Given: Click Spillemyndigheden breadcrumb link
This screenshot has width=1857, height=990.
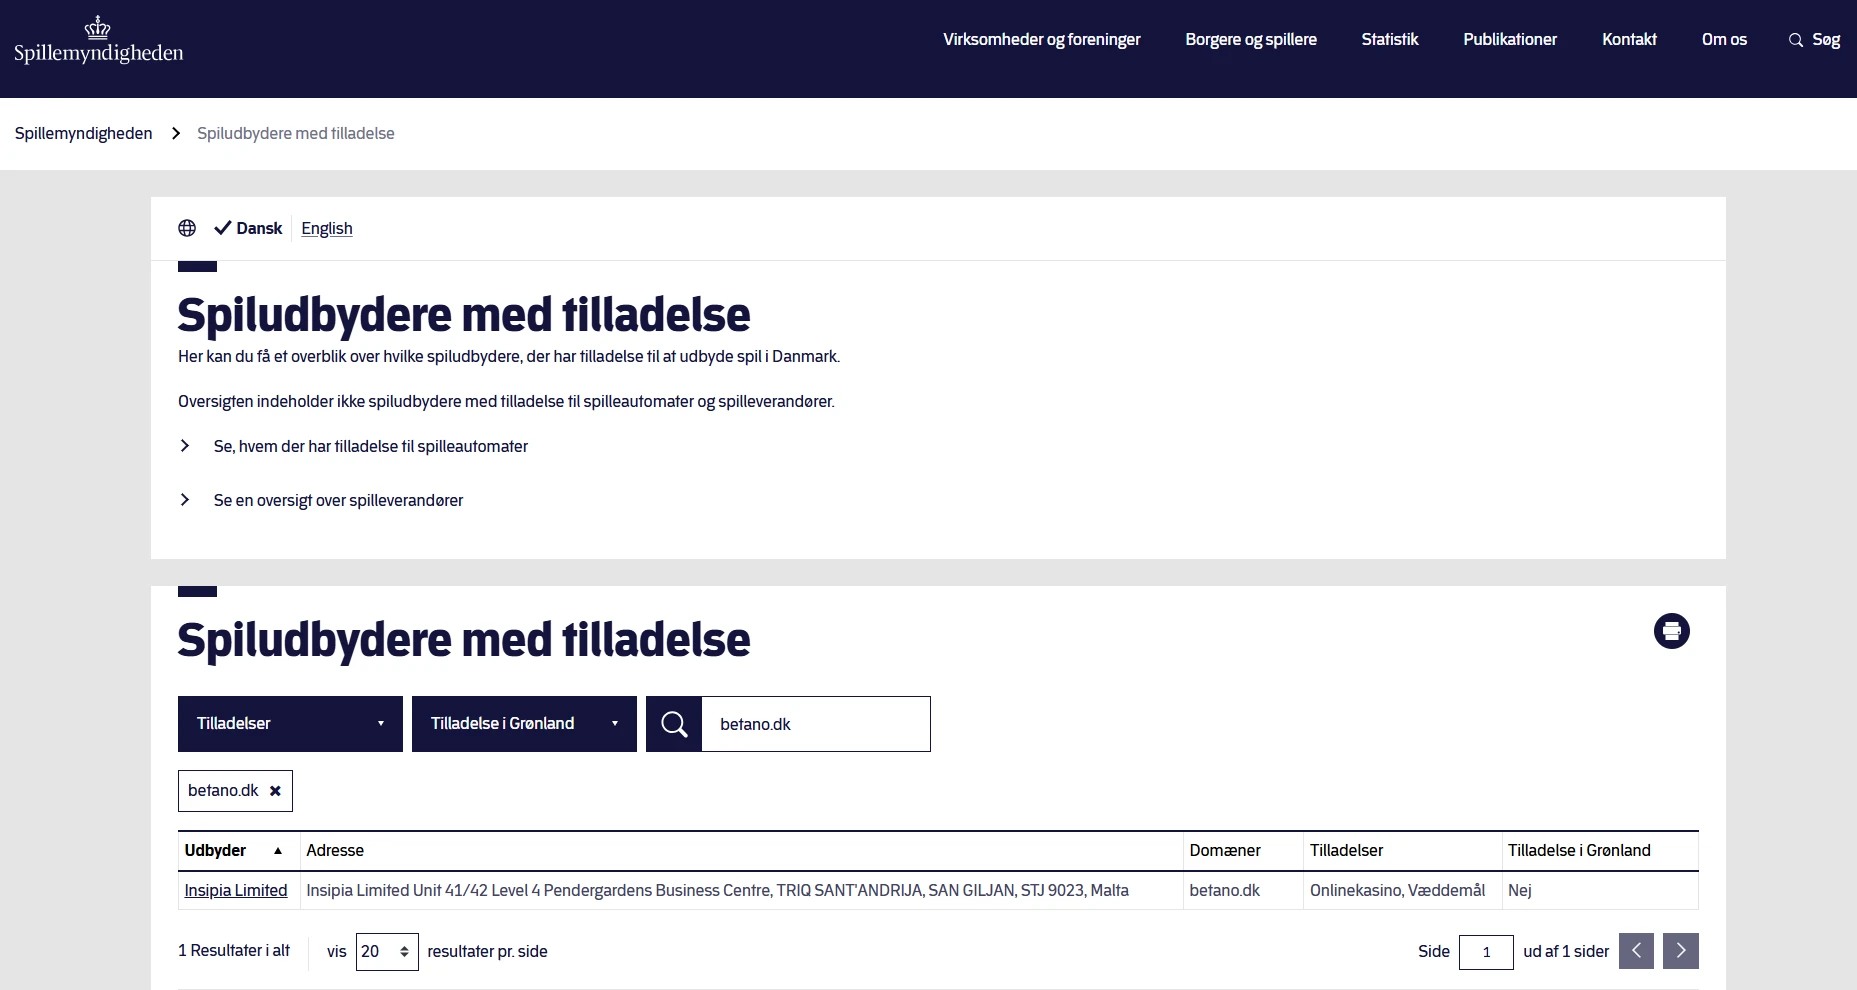Looking at the screenshot, I should 84,134.
